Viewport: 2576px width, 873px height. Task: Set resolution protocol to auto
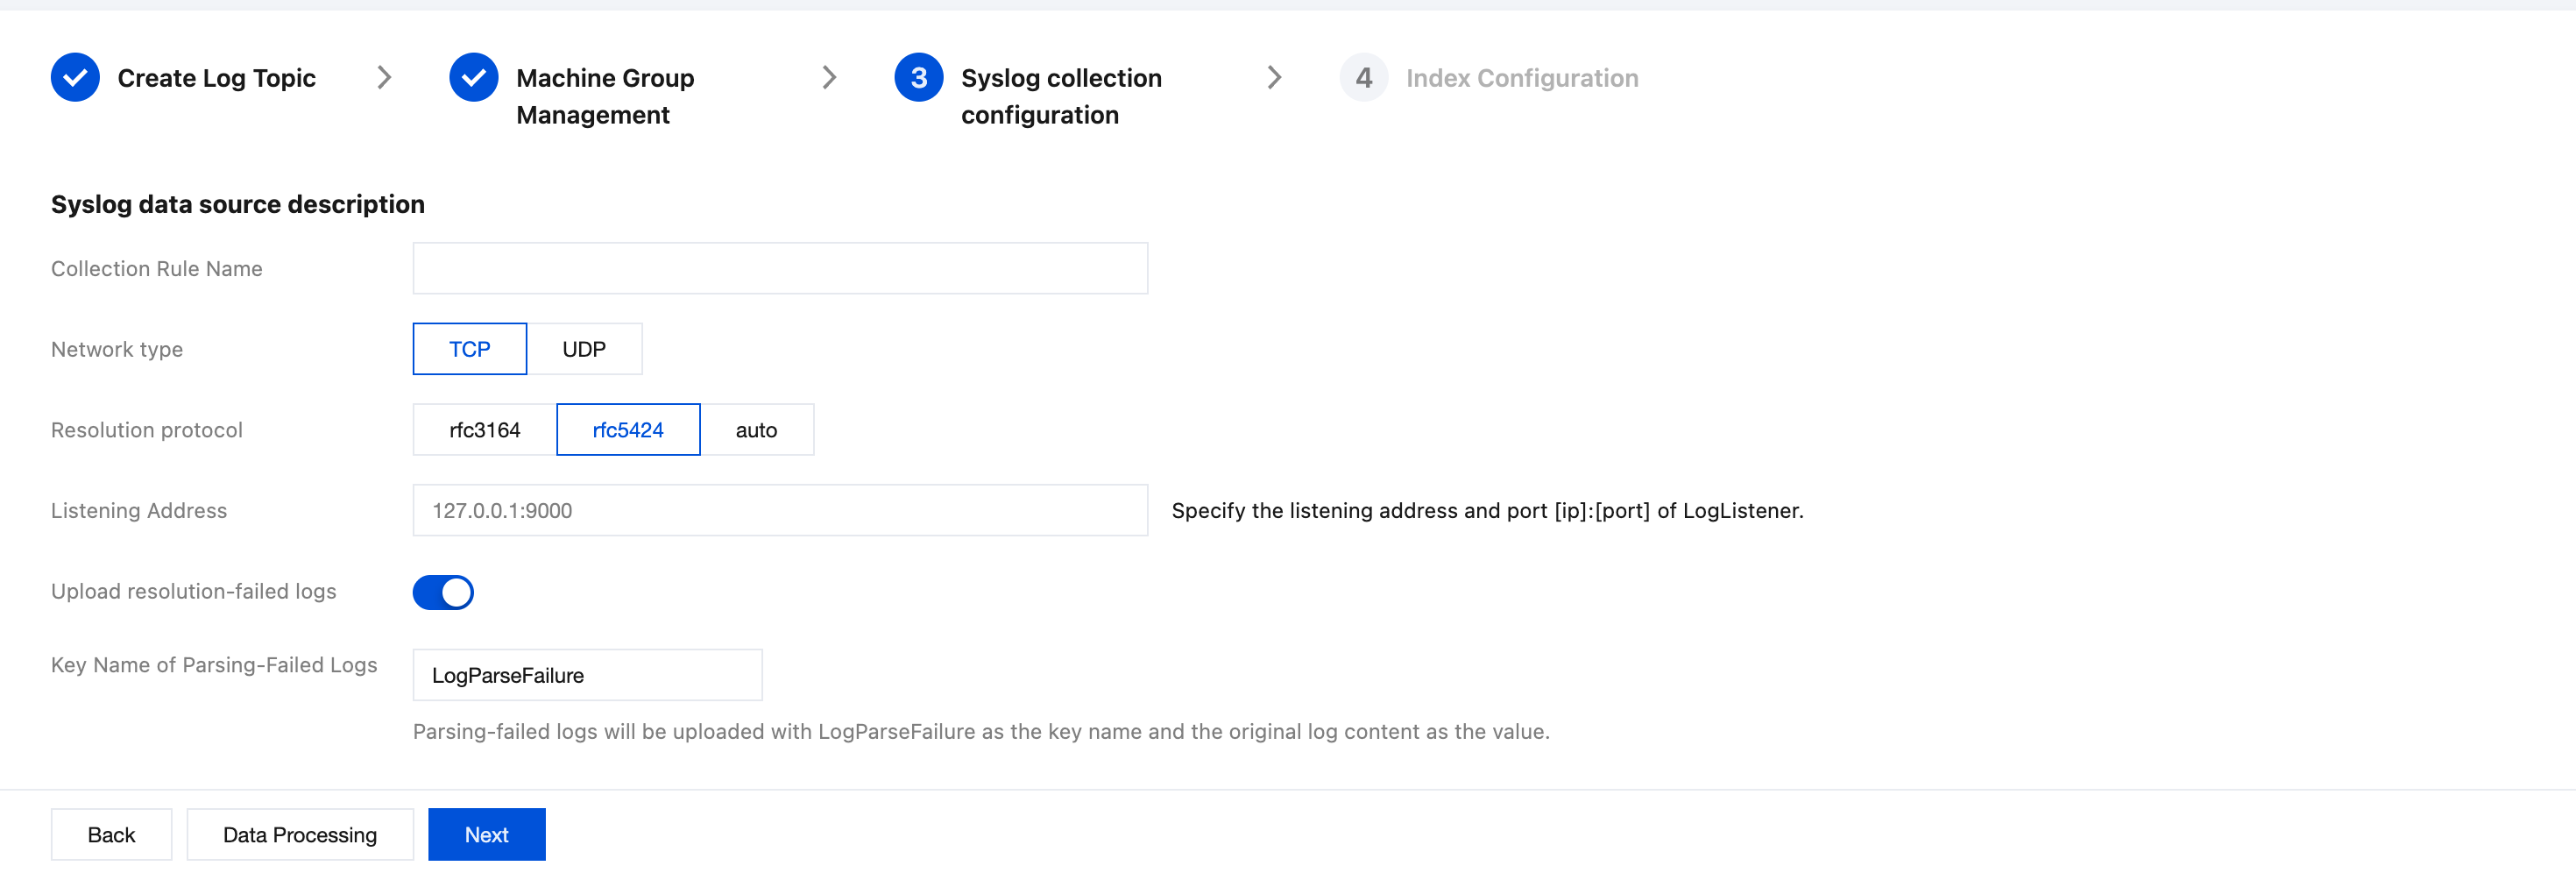(756, 430)
